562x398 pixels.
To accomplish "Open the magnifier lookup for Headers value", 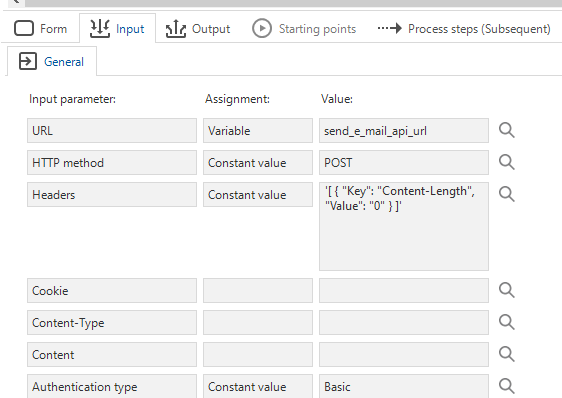I will point(507,194).
